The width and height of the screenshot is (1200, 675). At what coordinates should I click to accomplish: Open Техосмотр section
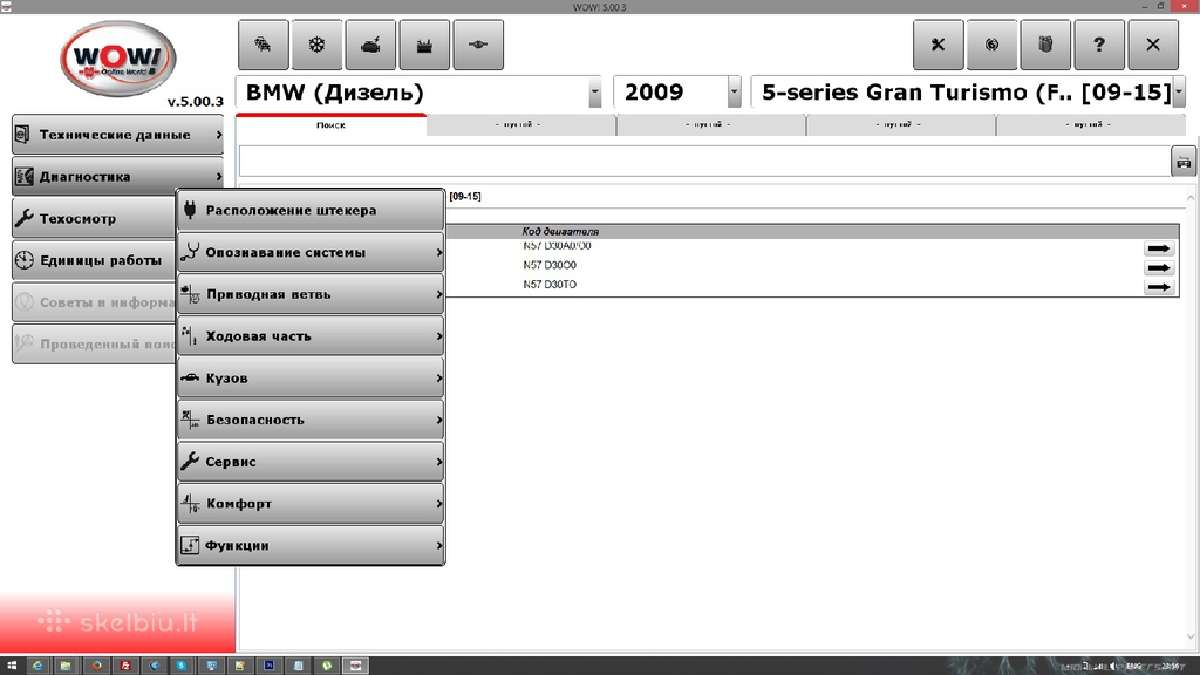(94, 218)
